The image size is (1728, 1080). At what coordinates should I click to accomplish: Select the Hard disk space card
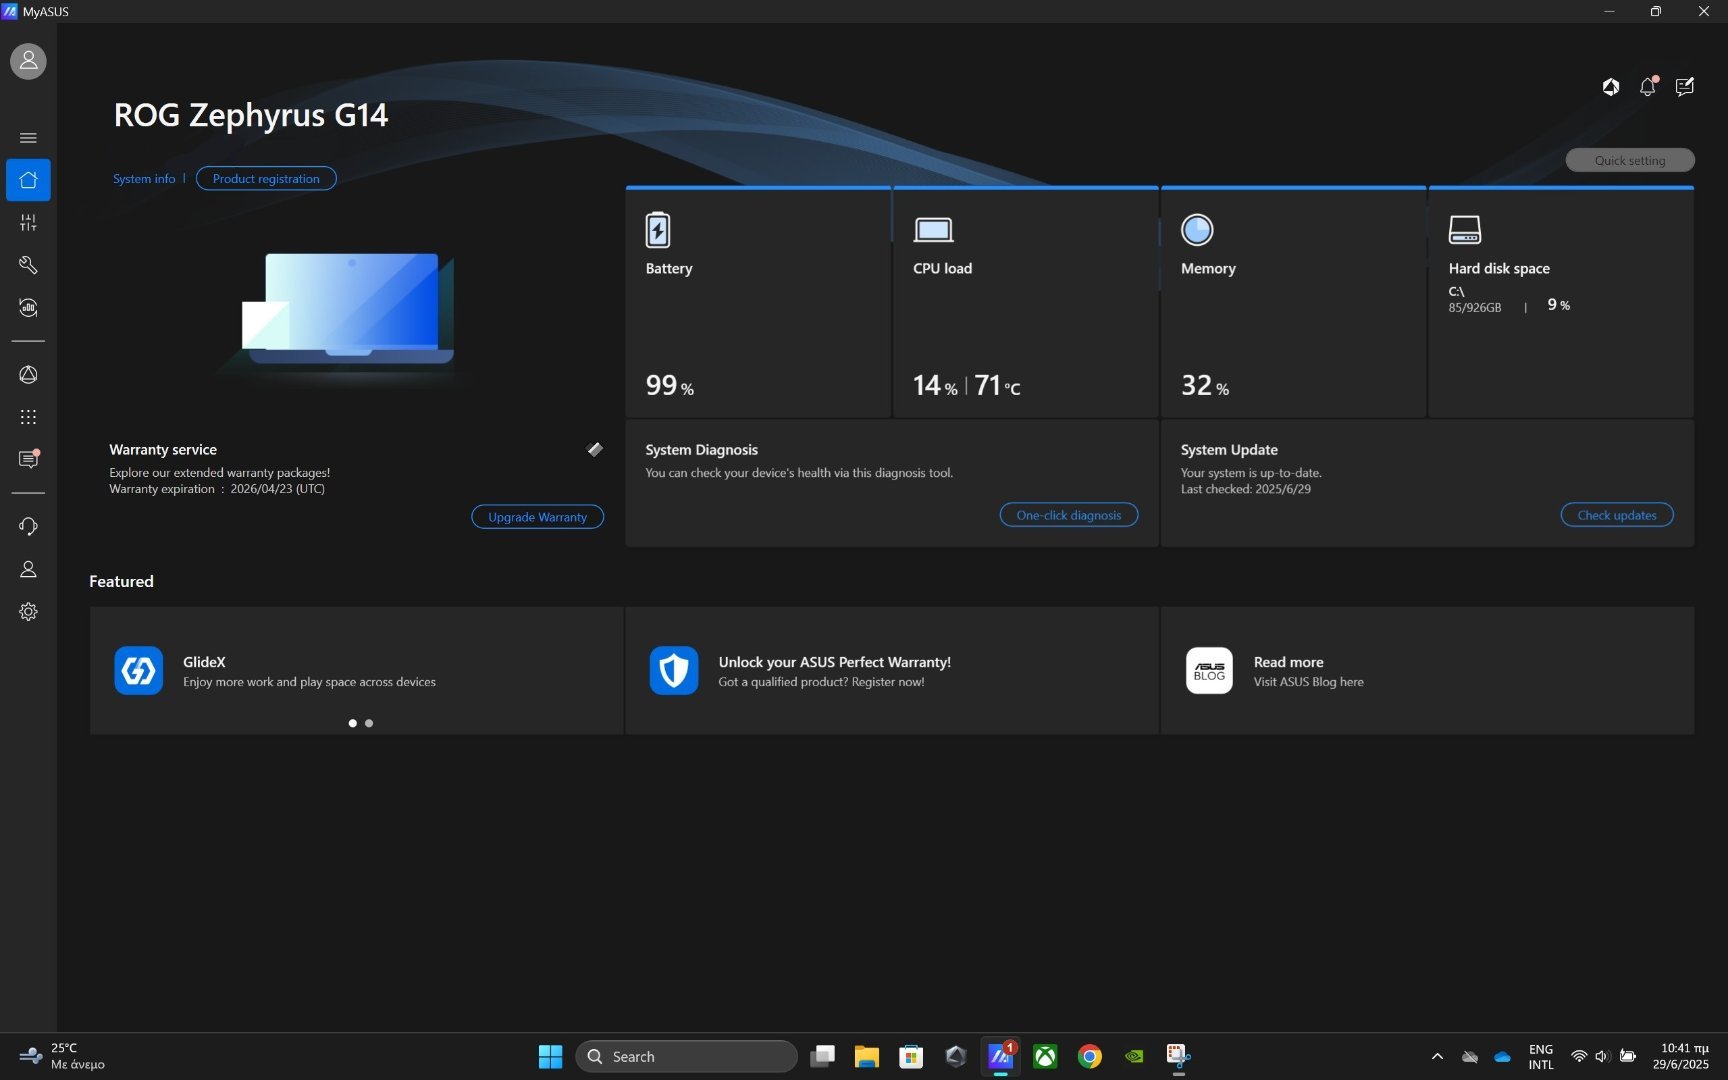pos(1561,302)
